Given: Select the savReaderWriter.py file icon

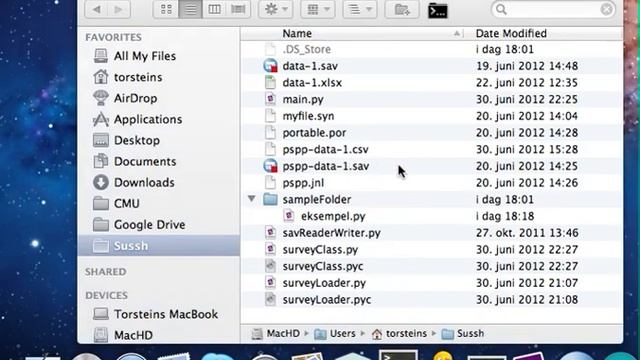Looking at the screenshot, I should [x=270, y=233].
